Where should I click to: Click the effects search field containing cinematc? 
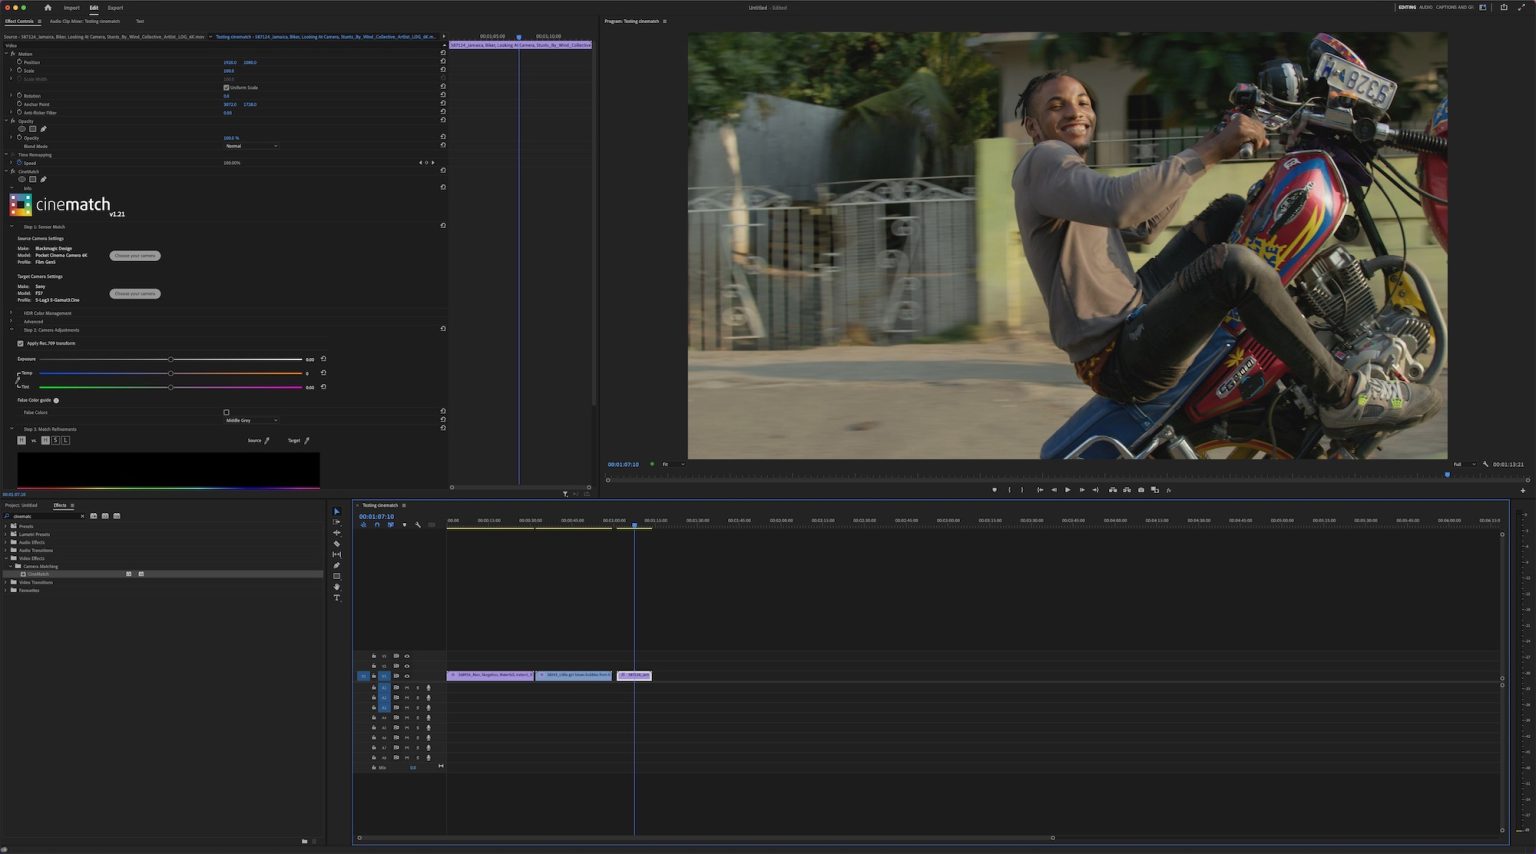pos(46,516)
